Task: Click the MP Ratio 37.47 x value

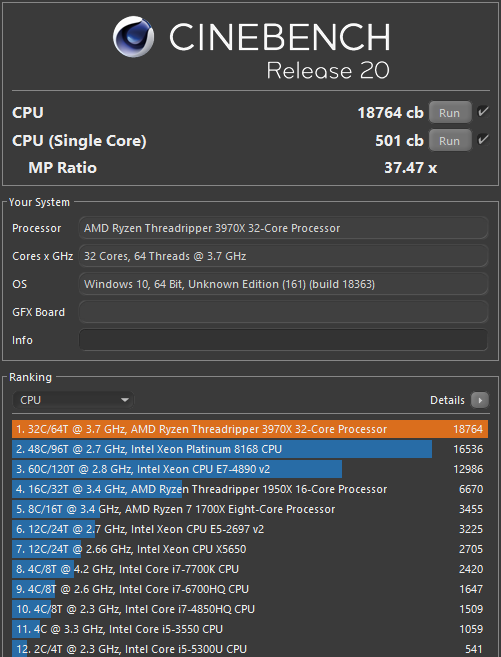Action: (411, 168)
